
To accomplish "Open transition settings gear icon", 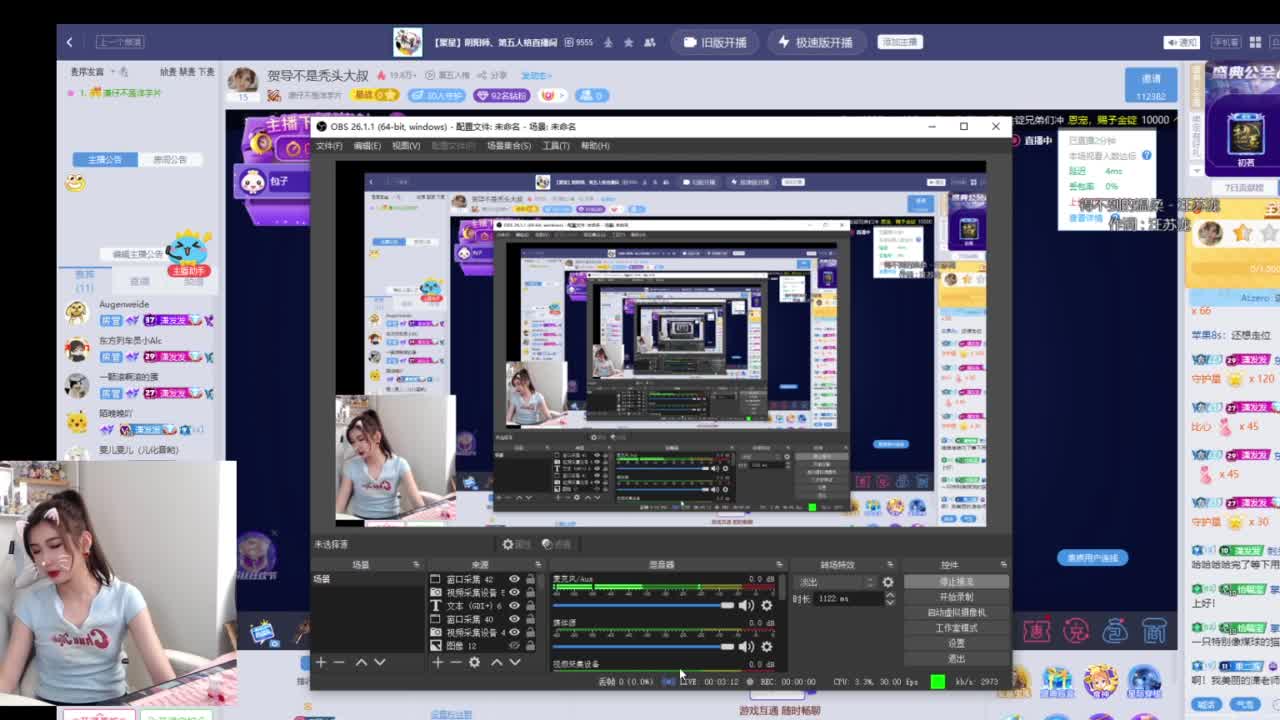I will (888, 582).
